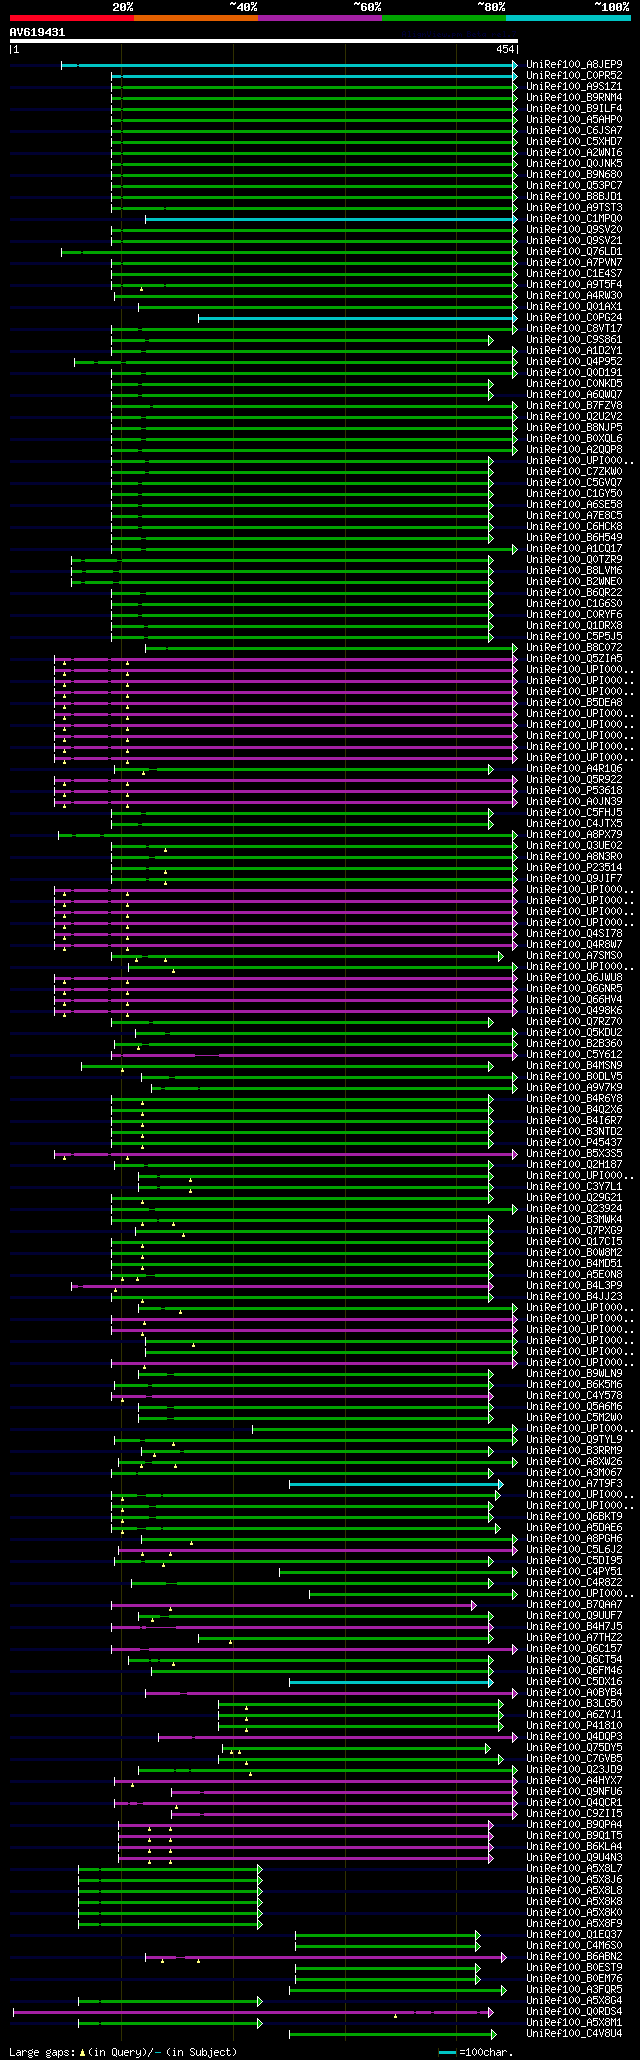Open hit UniRef100_C0PR52

click(x=574, y=76)
